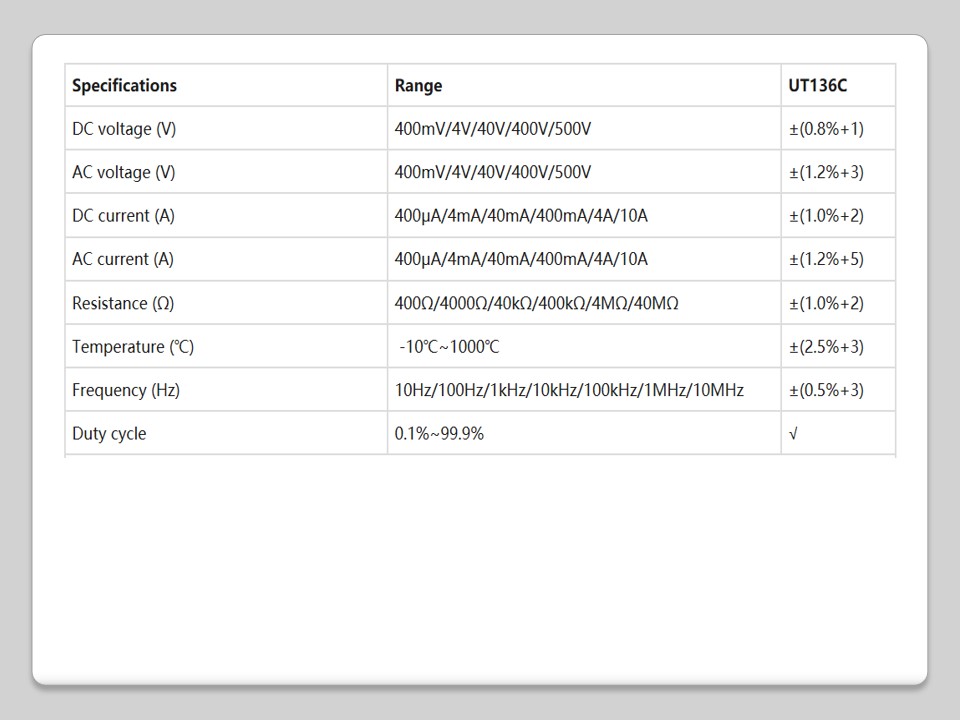Image resolution: width=960 pixels, height=720 pixels.
Task: Click the ±(1.2%+3) accuracy value
Action: tap(826, 172)
